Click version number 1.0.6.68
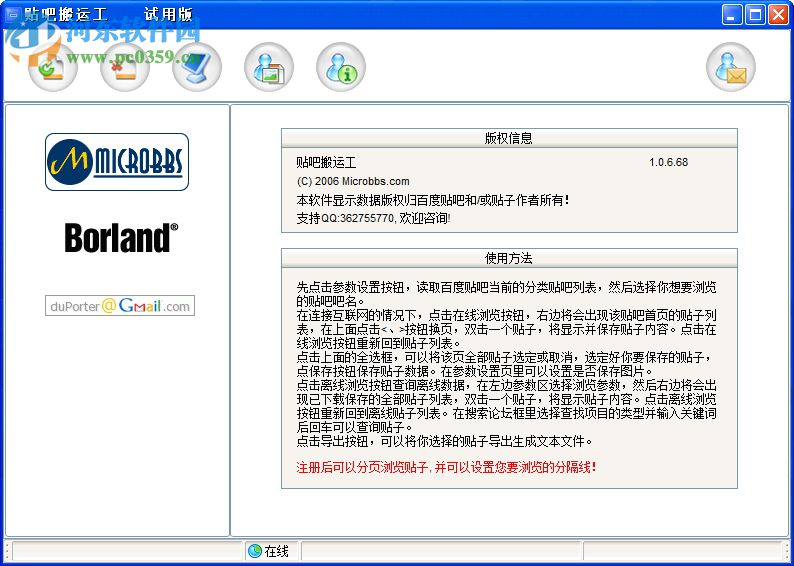The image size is (794, 566). (x=668, y=163)
